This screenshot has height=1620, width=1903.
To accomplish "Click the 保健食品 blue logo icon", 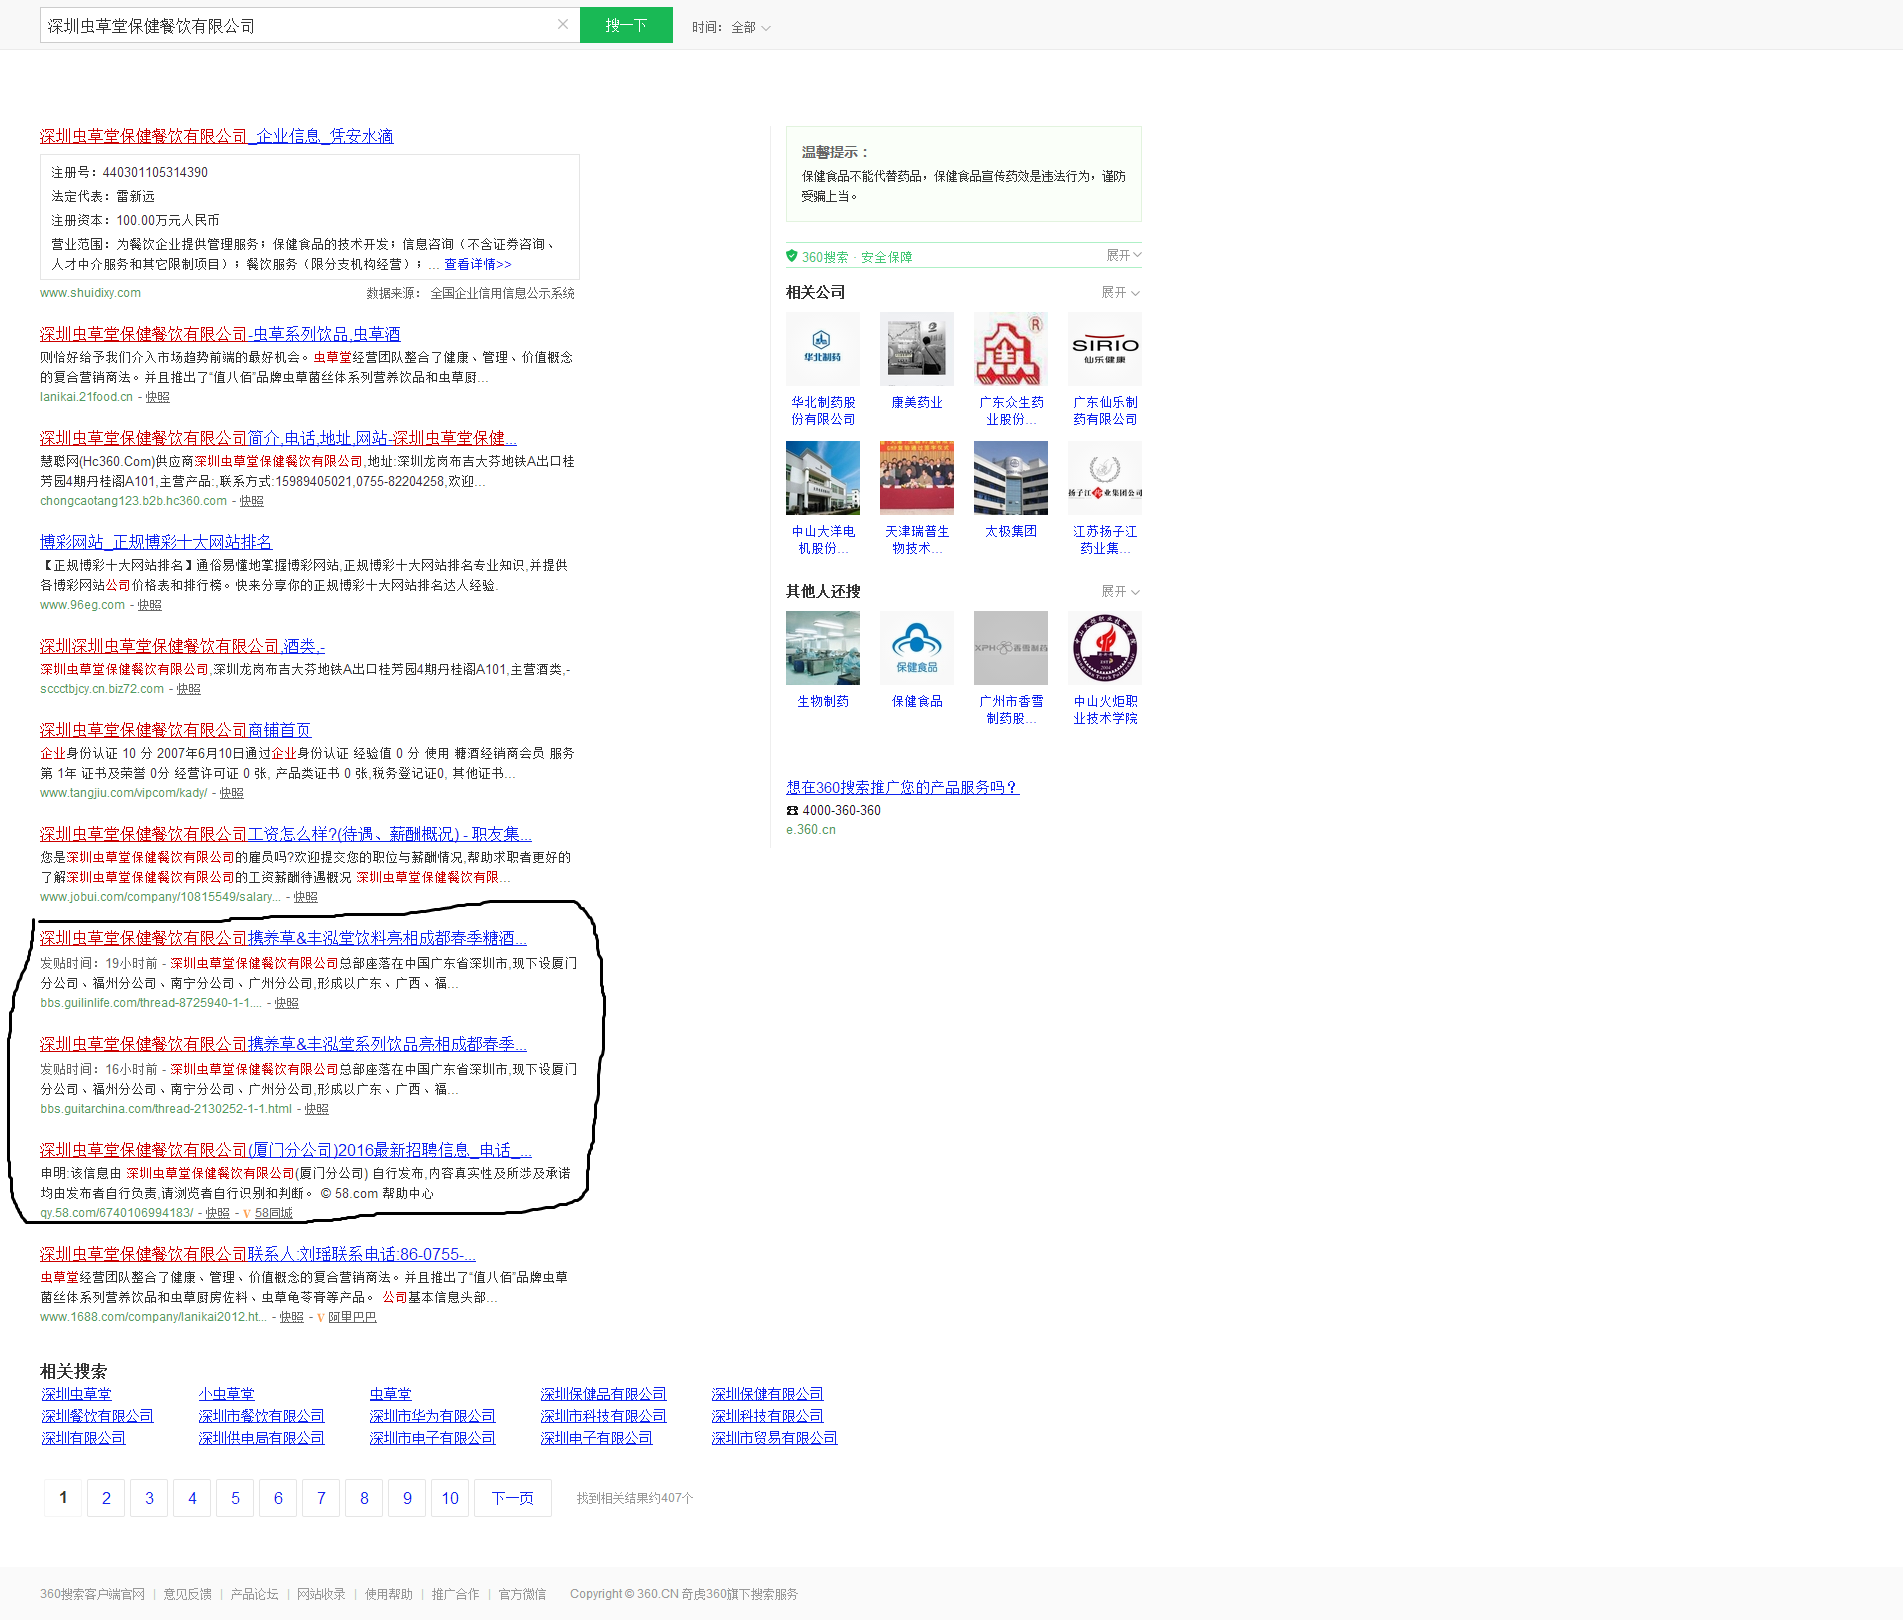I will [x=917, y=648].
